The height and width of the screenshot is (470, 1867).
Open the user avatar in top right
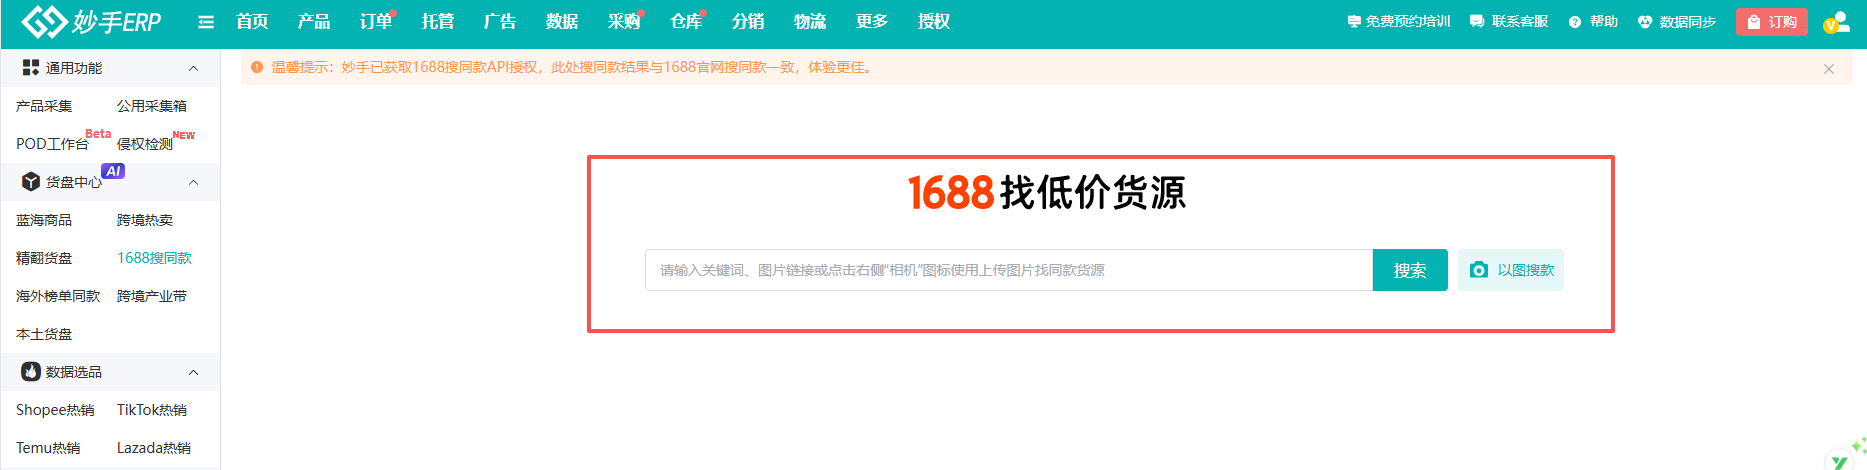coord(1836,22)
